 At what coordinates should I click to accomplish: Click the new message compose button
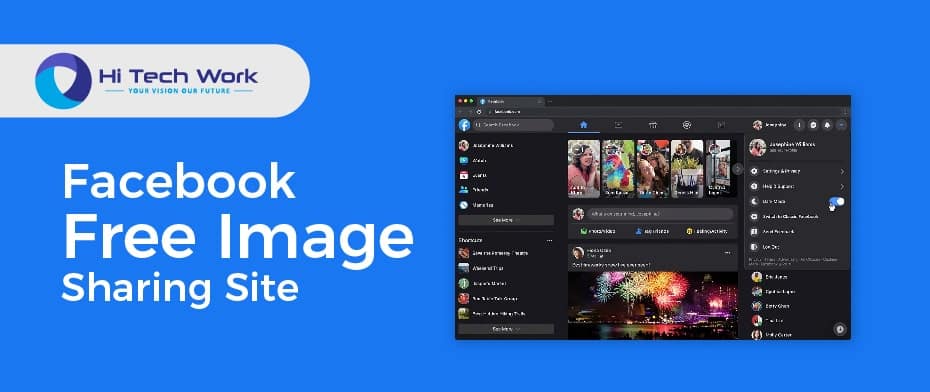839,329
